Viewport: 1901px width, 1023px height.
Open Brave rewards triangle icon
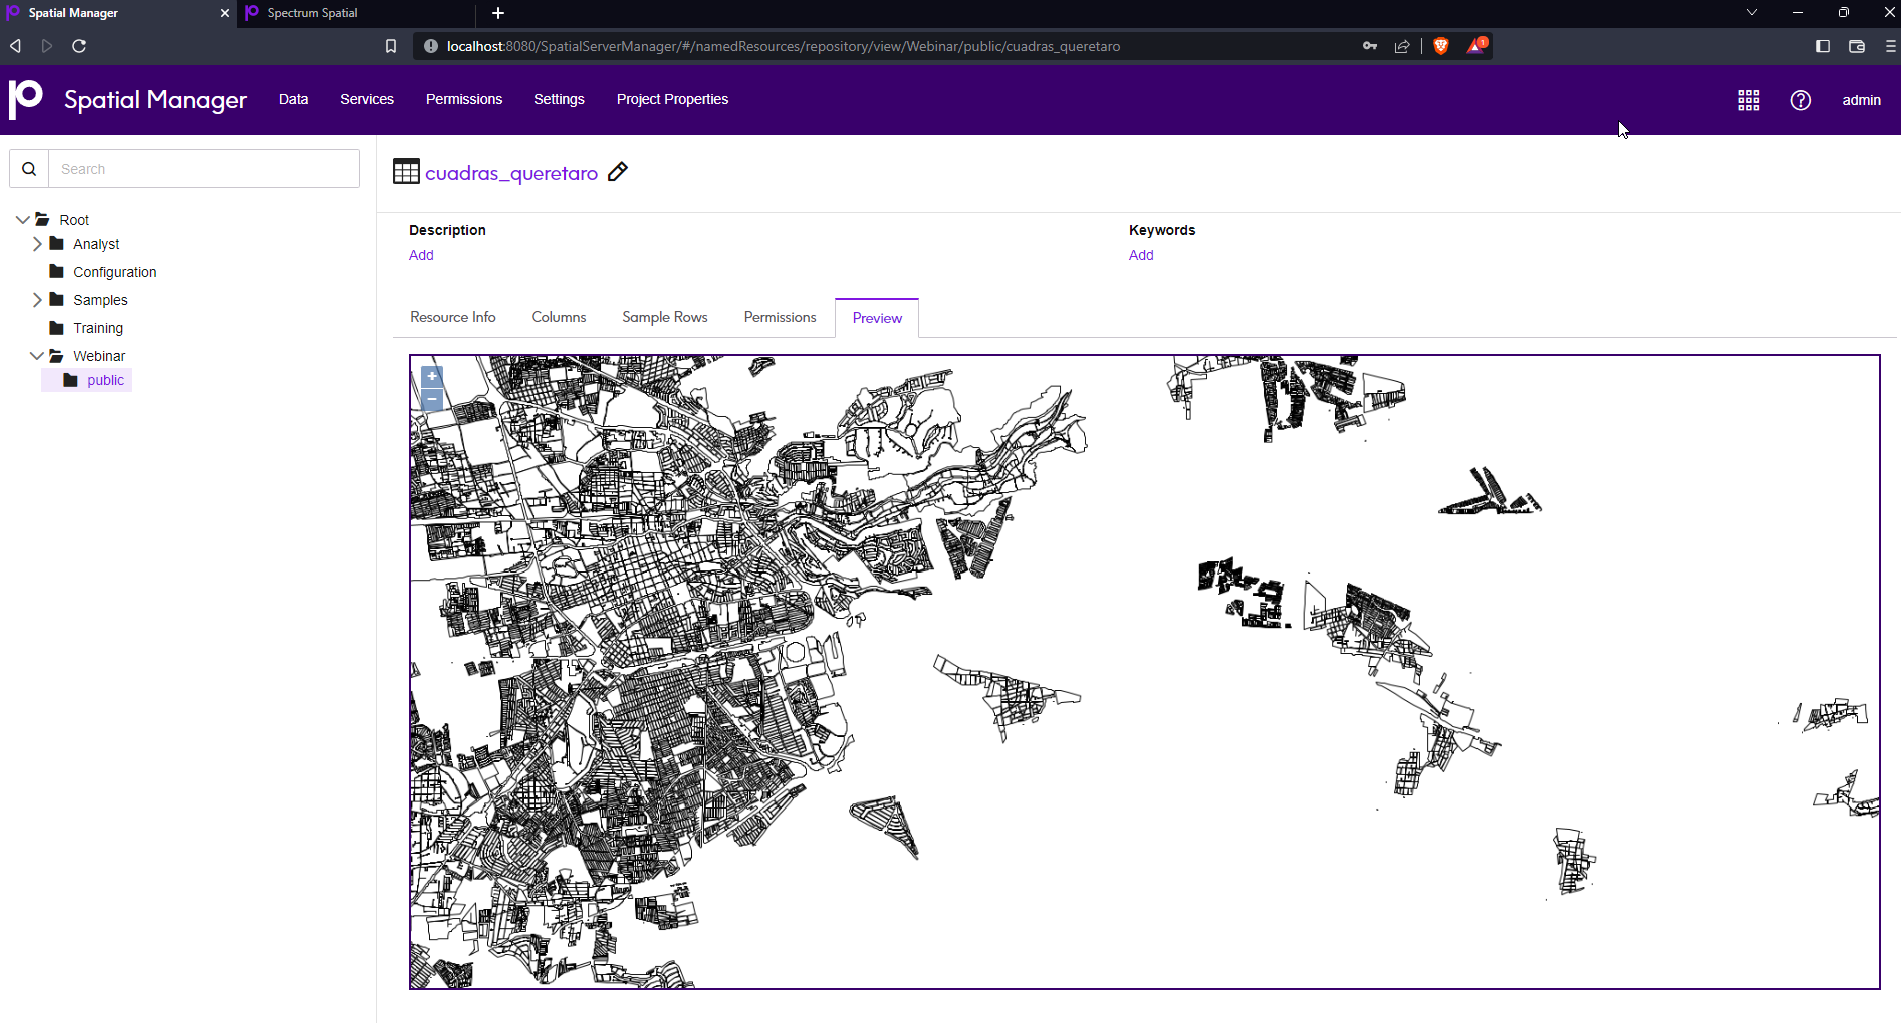pyautogui.click(x=1477, y=45)
